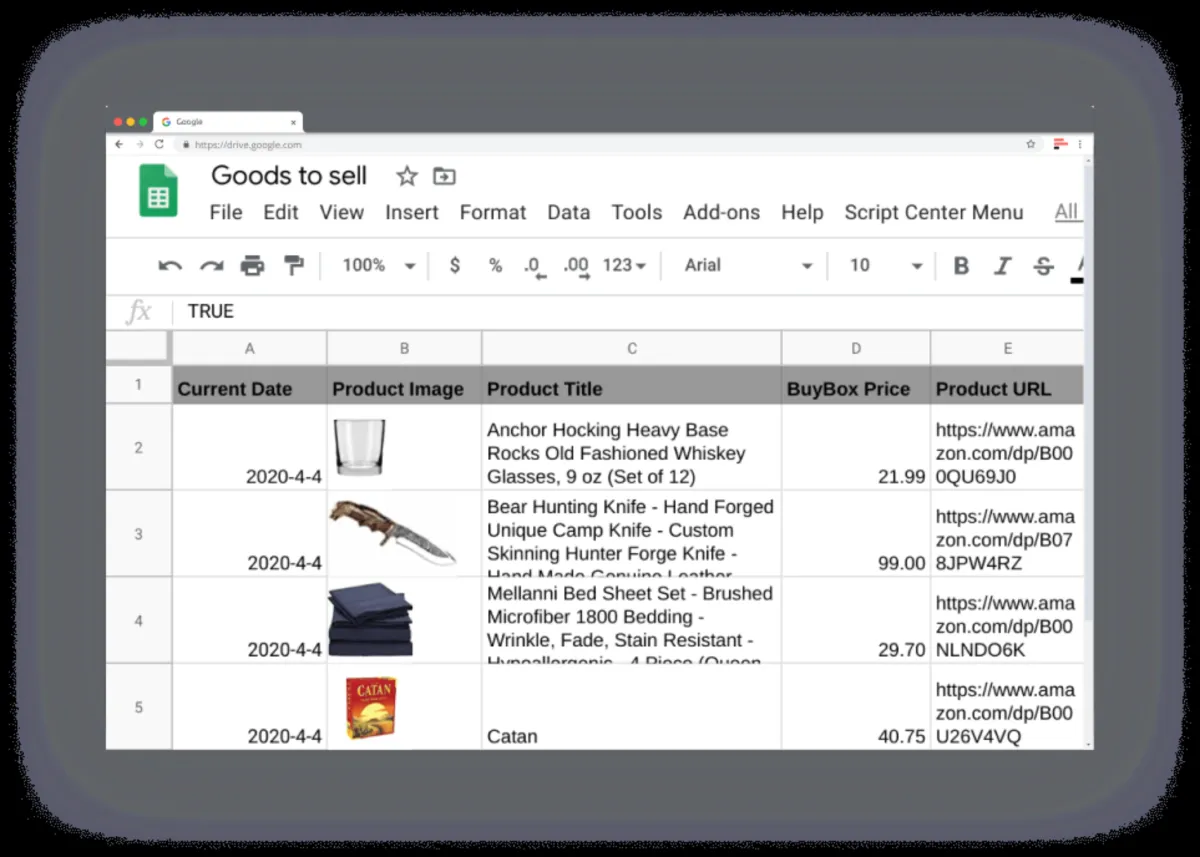Open Amazon link ending B078JPW4RZ

click(1005, 540)
